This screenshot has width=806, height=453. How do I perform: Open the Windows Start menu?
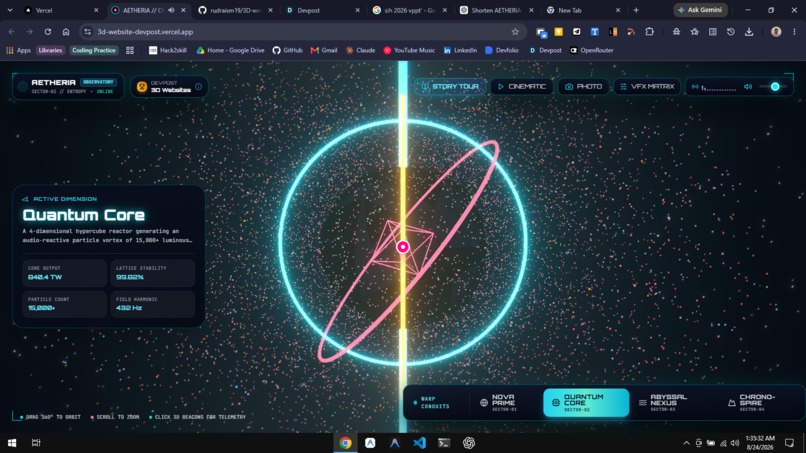coord(12,443)
